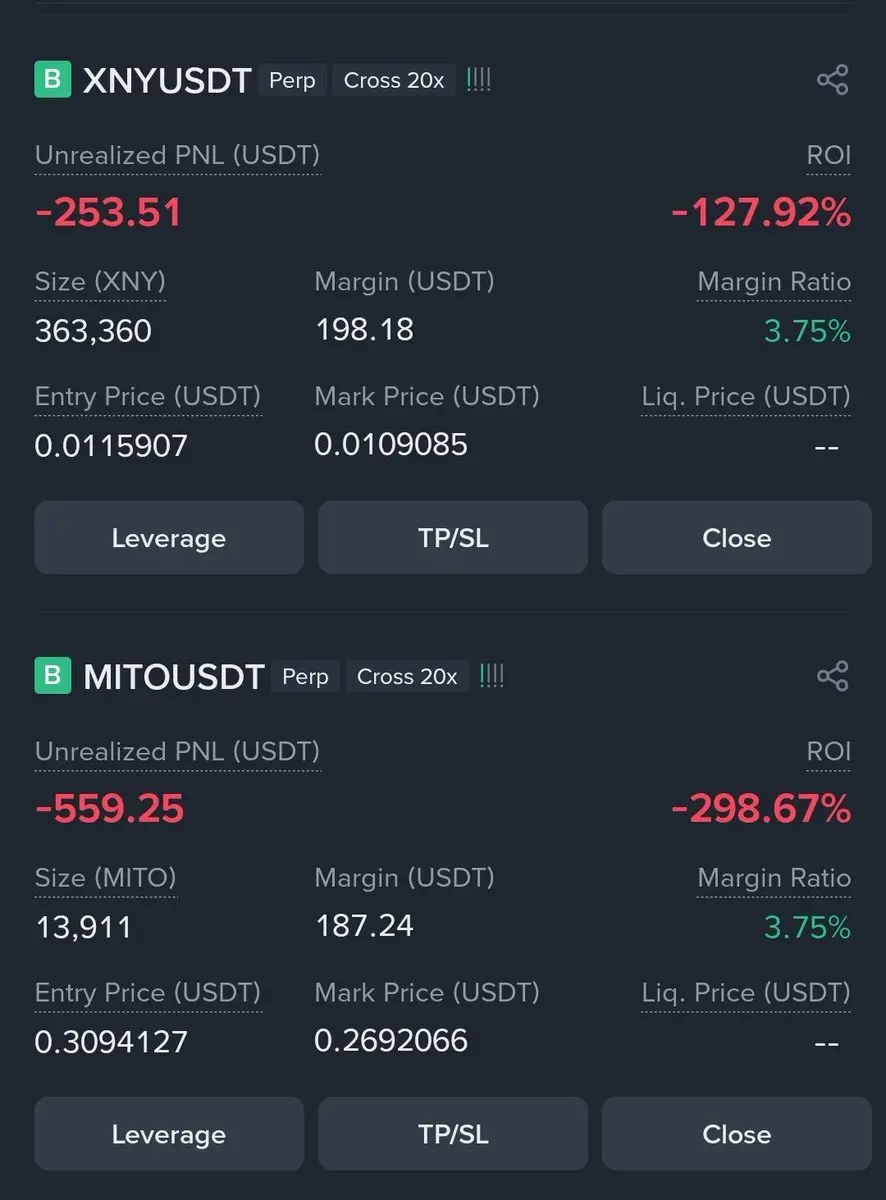The height and width of the screenshot is (1200, 886).
Task: Close the MITOUSDT position
Action: pyautogui.click(x=737, y=1134)
